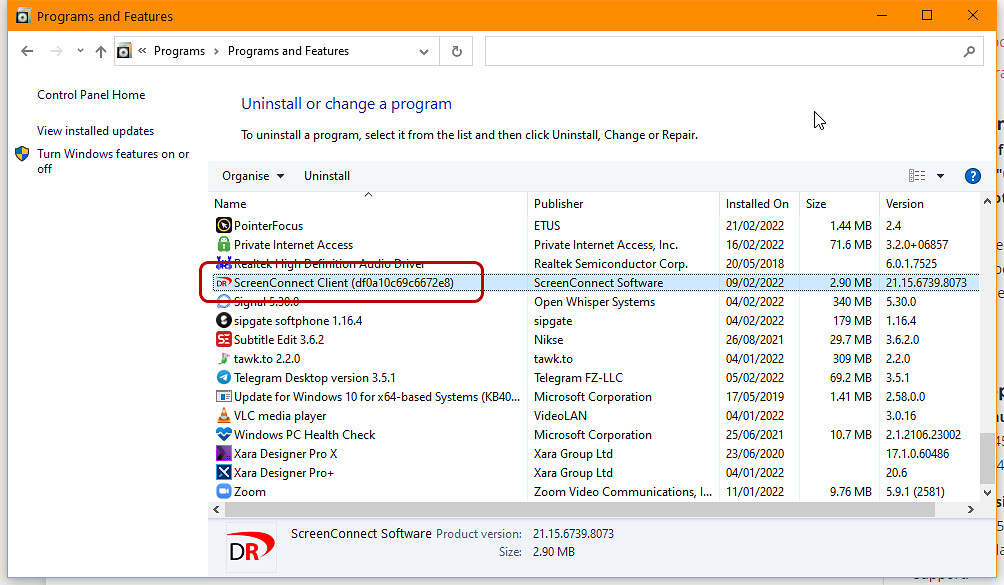This screenshot has width=1004, height=585.
Task: Click the Xara Designer Pro X icon
Action: point(223,453)
